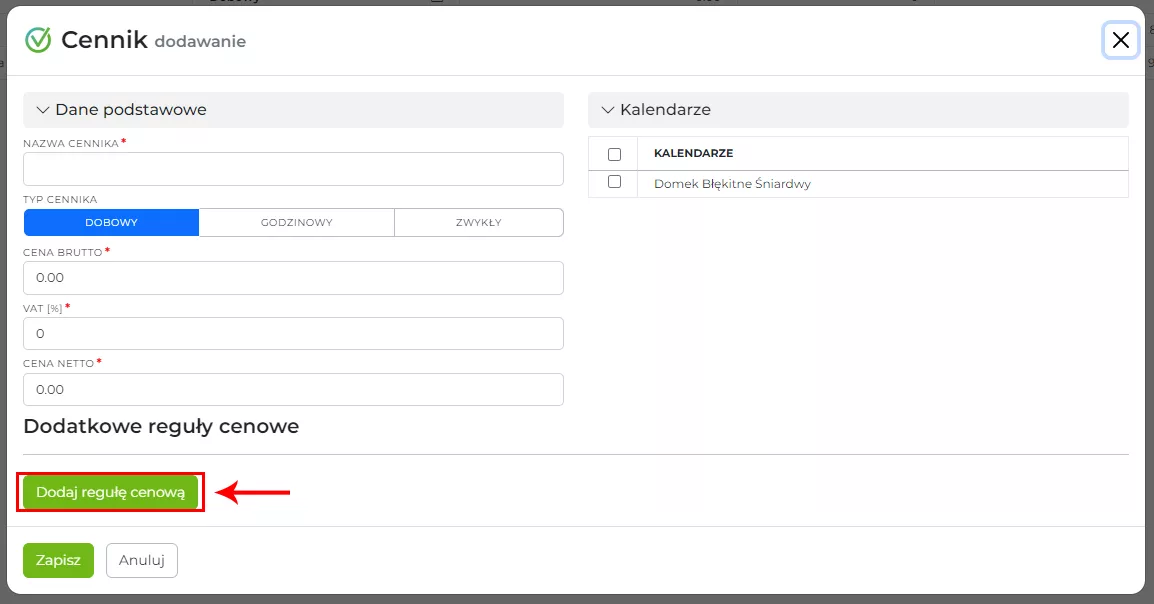Focus the Nazwa cennika text field
The height and width of the screenshot is (604, 1154).
coord(293,169)
